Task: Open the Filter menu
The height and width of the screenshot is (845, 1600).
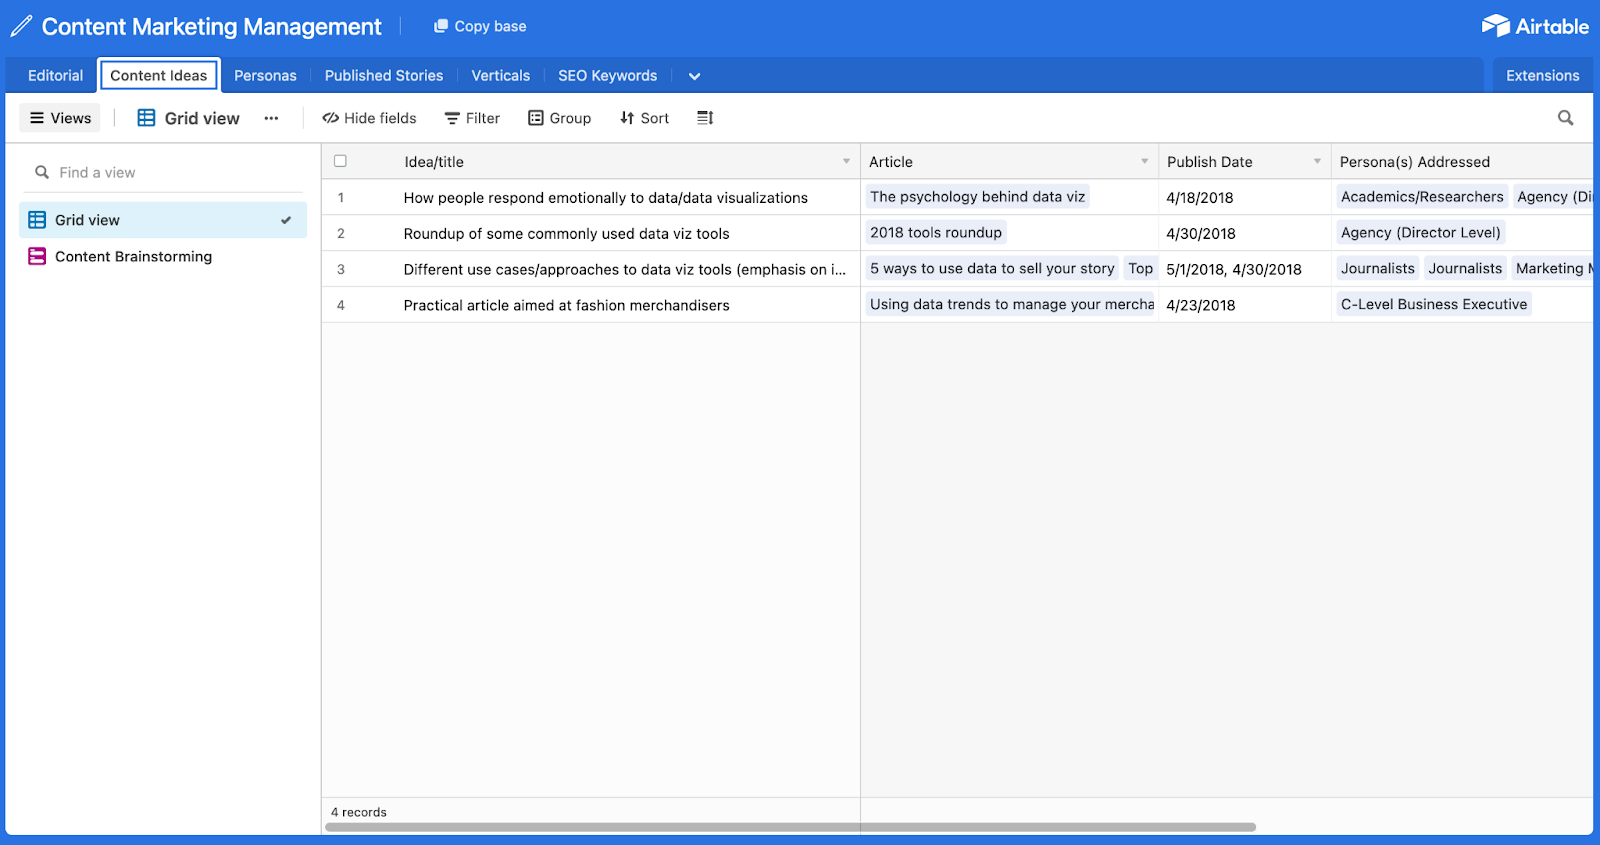Action: coord(473,118)
